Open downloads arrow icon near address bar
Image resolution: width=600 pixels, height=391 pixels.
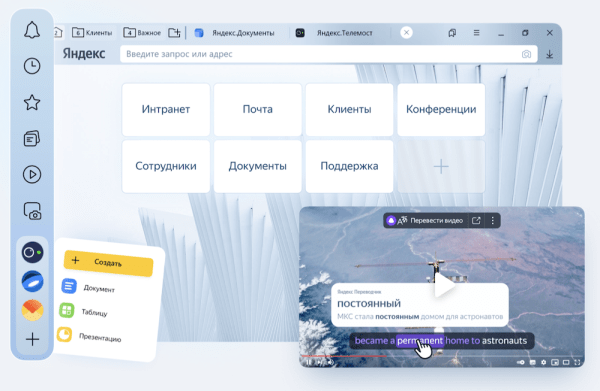pos(549,54)
